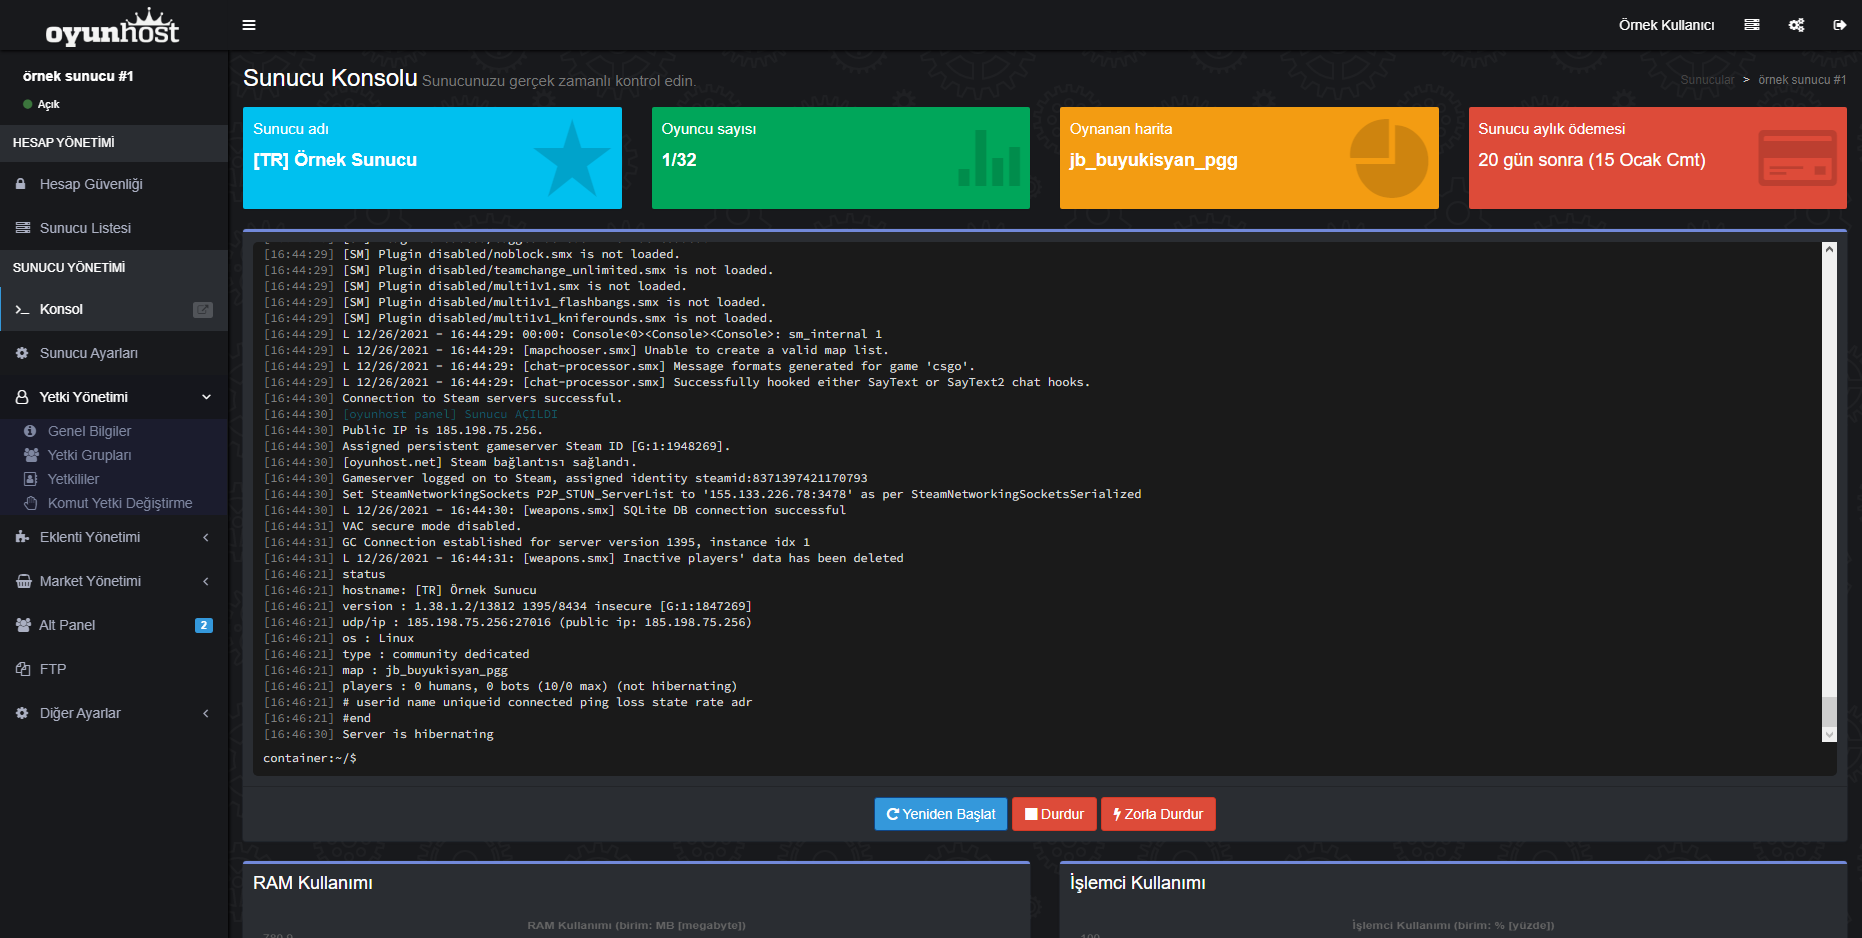Viewport: 1862px width, 938px height.
Task: Click the badge icon beside Yetkililer
Action: coord(30,479)
